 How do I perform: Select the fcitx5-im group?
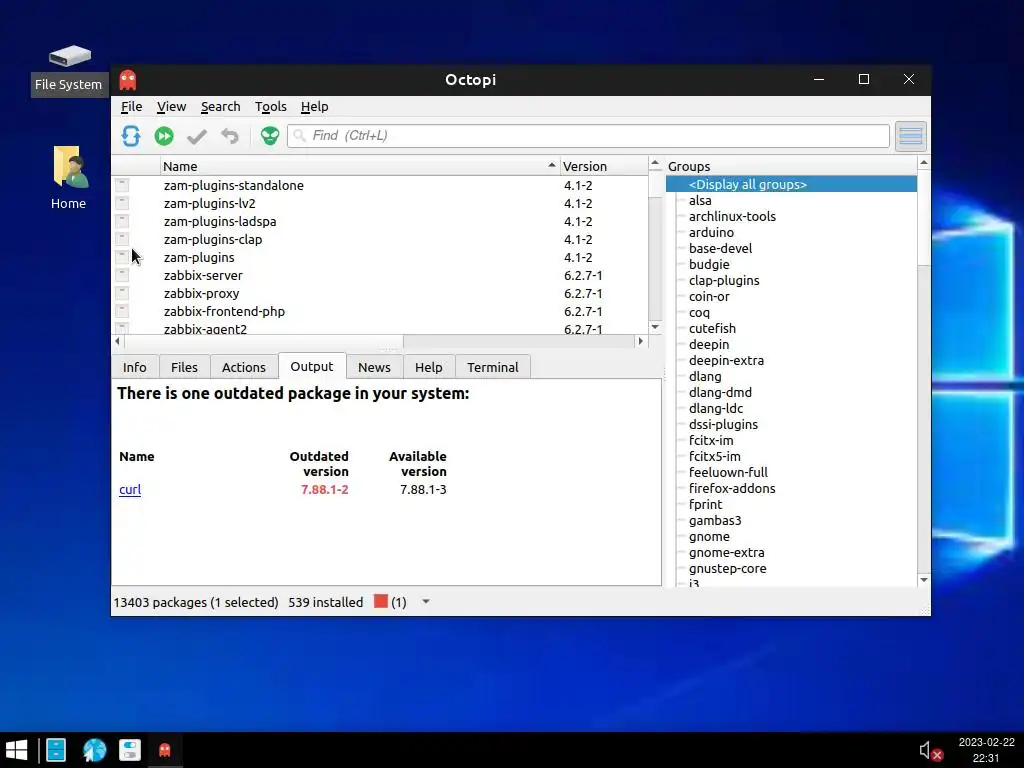(714, 456)
